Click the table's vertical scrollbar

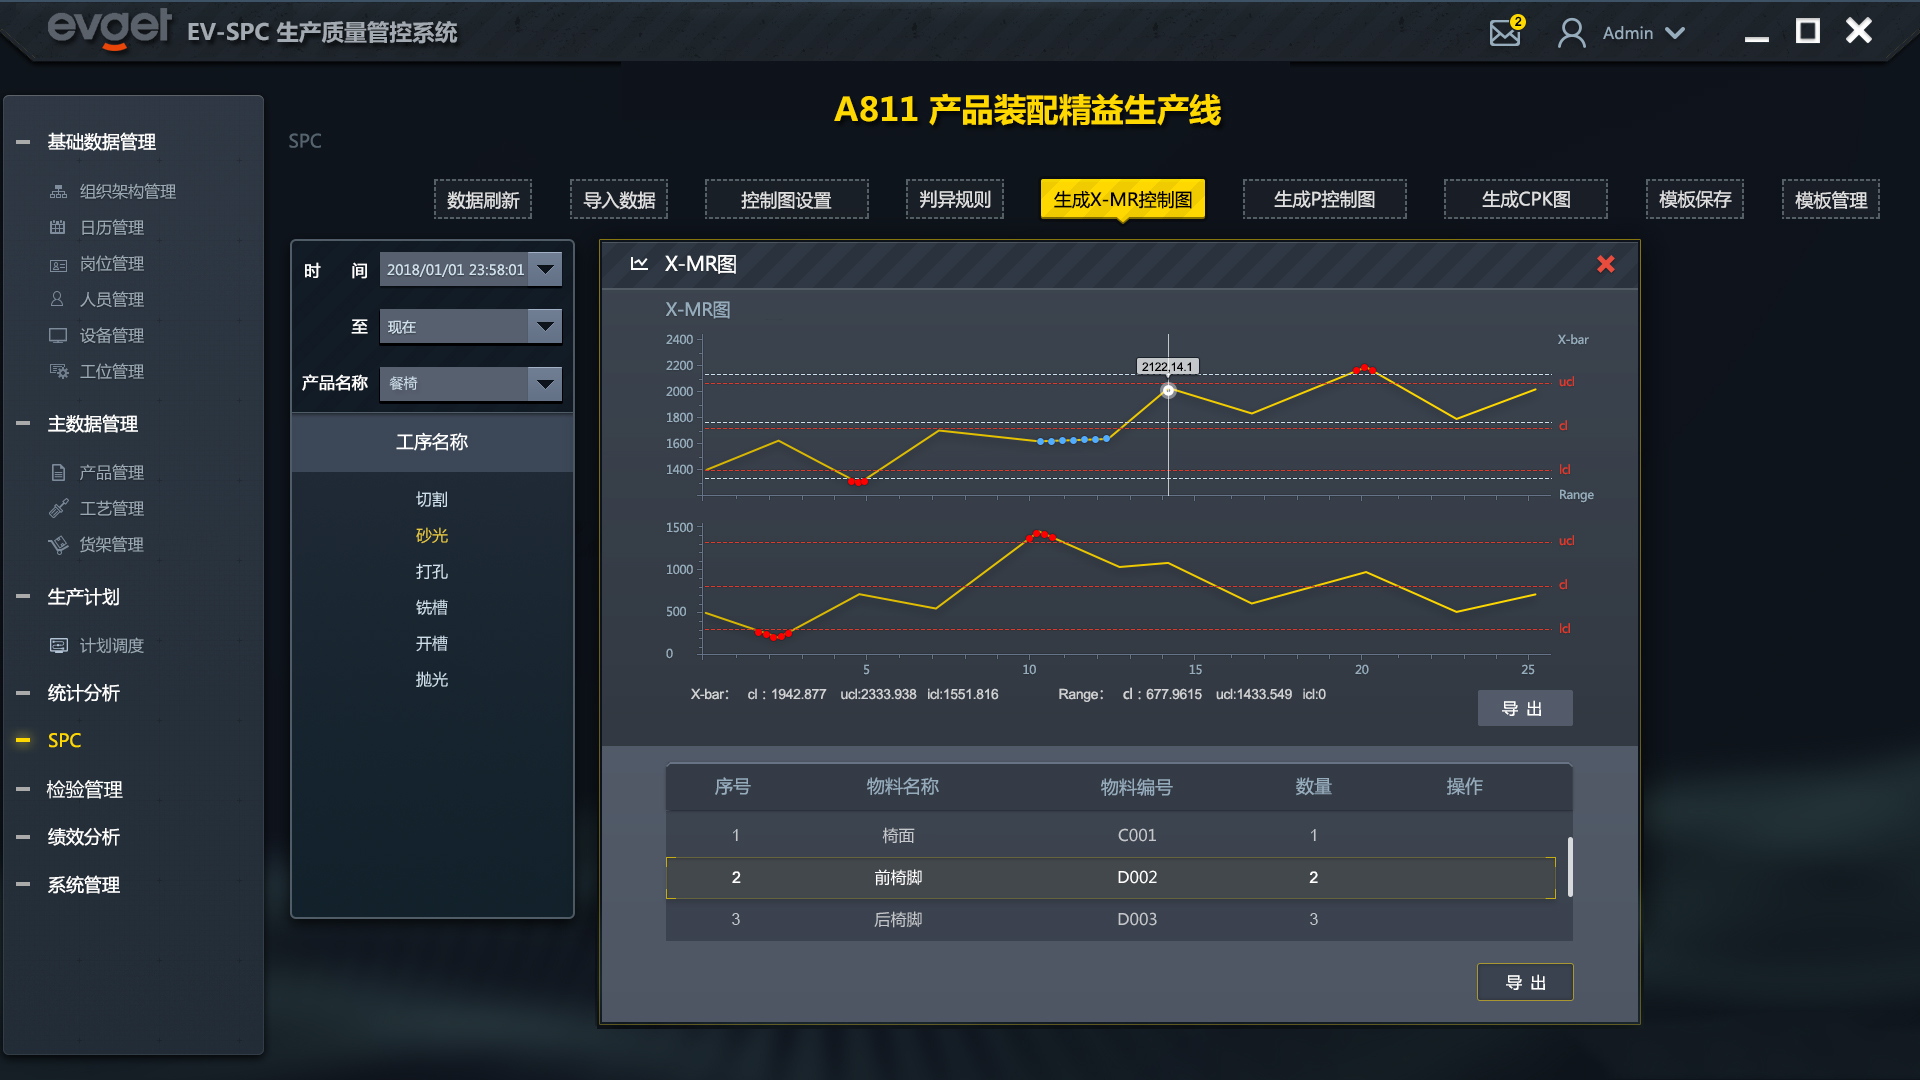coord(1569,866)
